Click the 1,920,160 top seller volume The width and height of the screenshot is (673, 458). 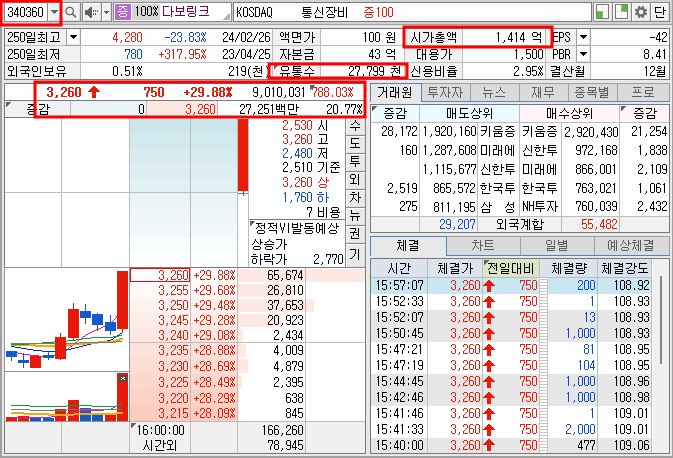click(449, 131)
